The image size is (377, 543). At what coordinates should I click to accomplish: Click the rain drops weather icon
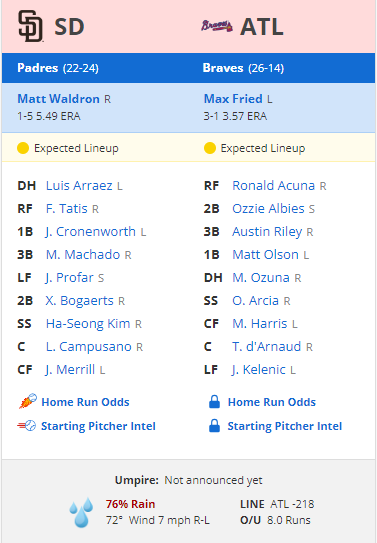81,513
